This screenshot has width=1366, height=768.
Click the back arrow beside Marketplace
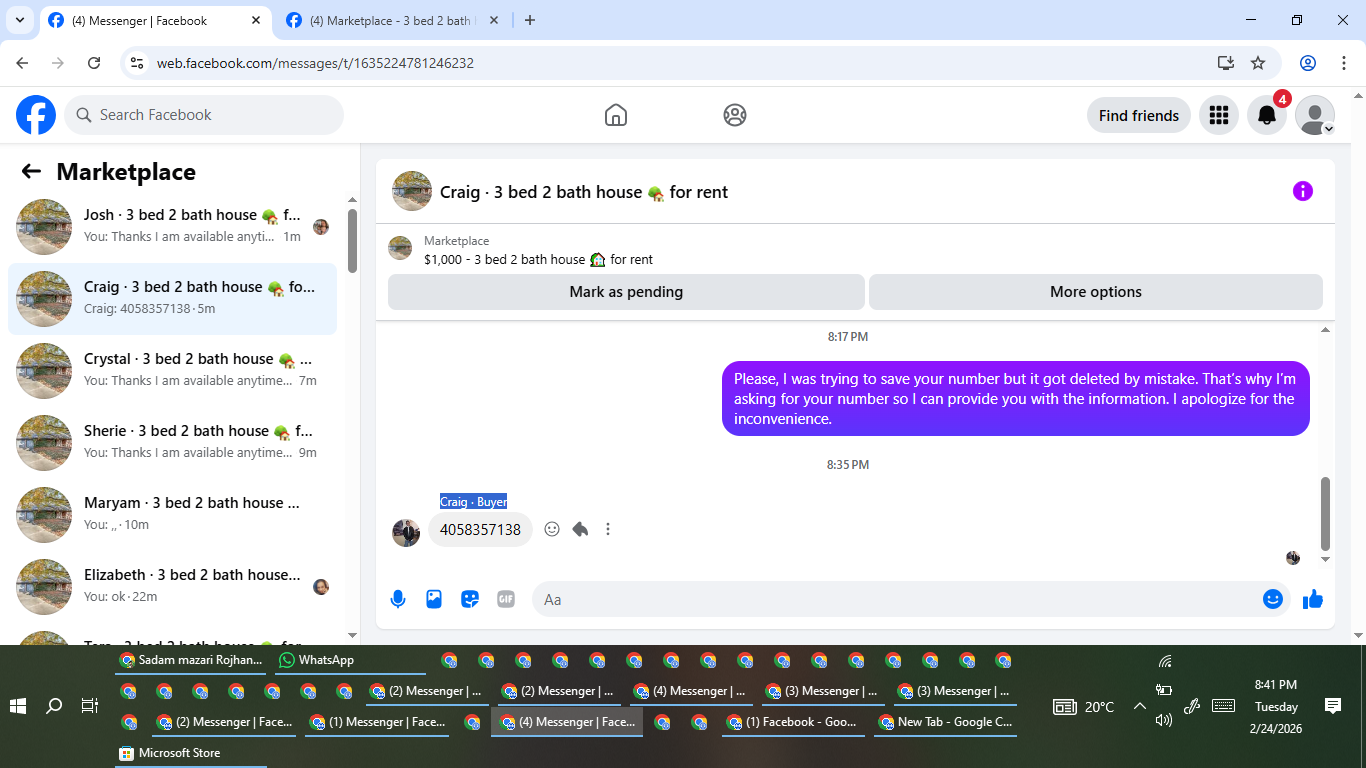[x=31, y=172]
